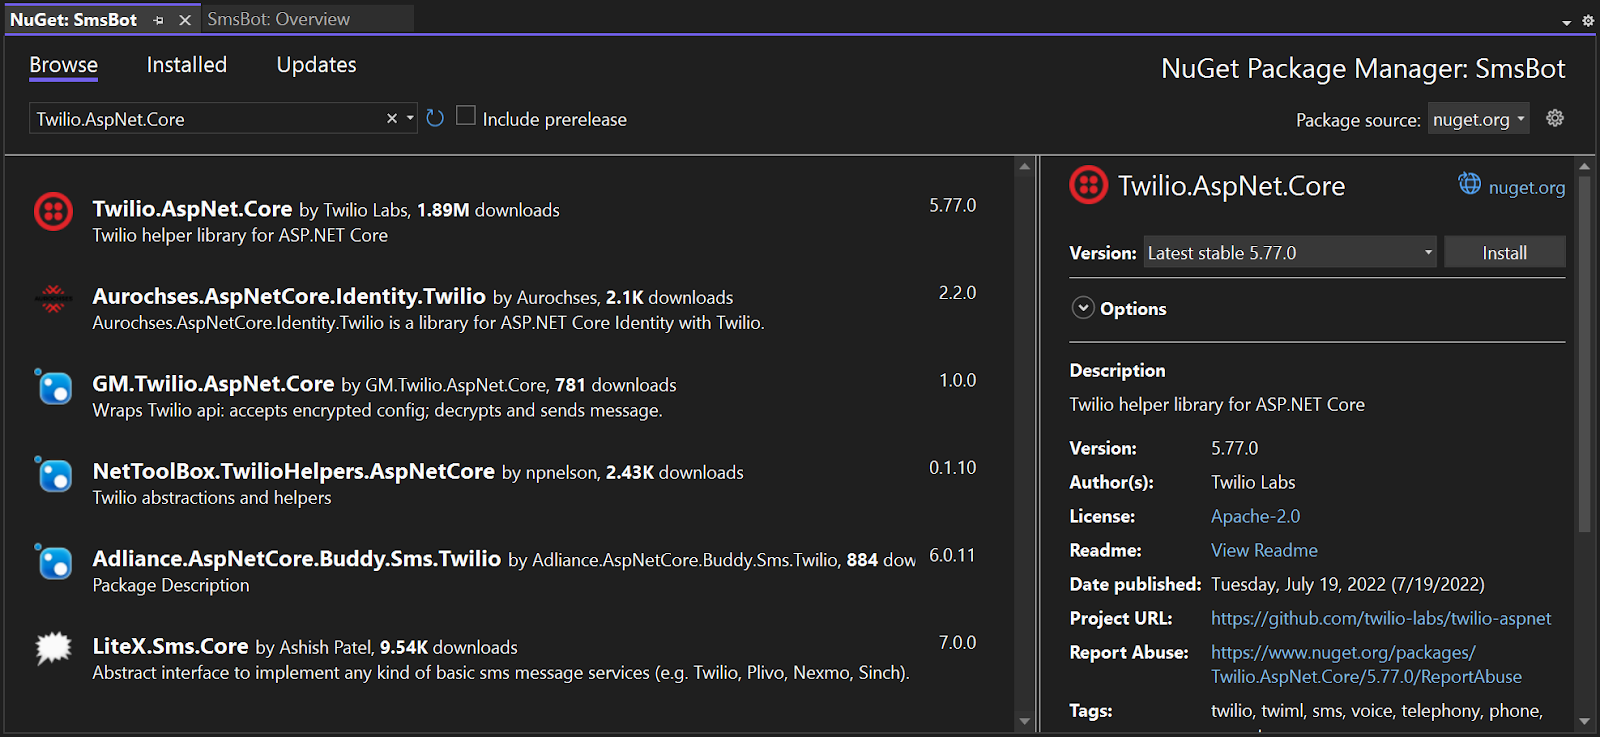Click GM.Twilio.AspNet.Core package icon
Viewport: 1600px width, 737px height.
click(54, 386)
